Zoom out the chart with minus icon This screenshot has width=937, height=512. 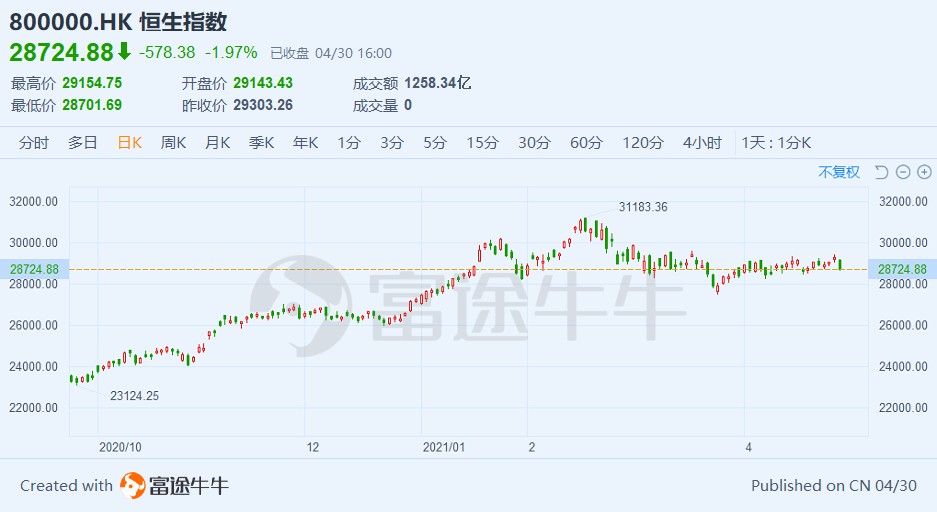[x=903, y=172]
